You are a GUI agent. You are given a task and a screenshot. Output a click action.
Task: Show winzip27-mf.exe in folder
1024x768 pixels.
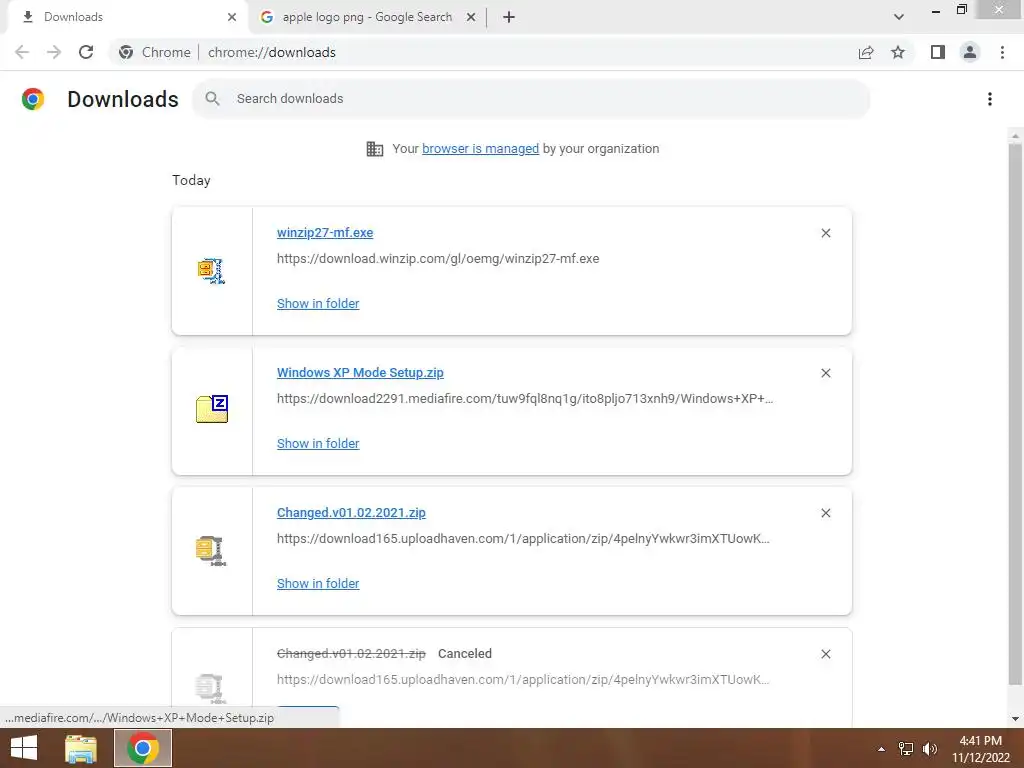(318, 304)
